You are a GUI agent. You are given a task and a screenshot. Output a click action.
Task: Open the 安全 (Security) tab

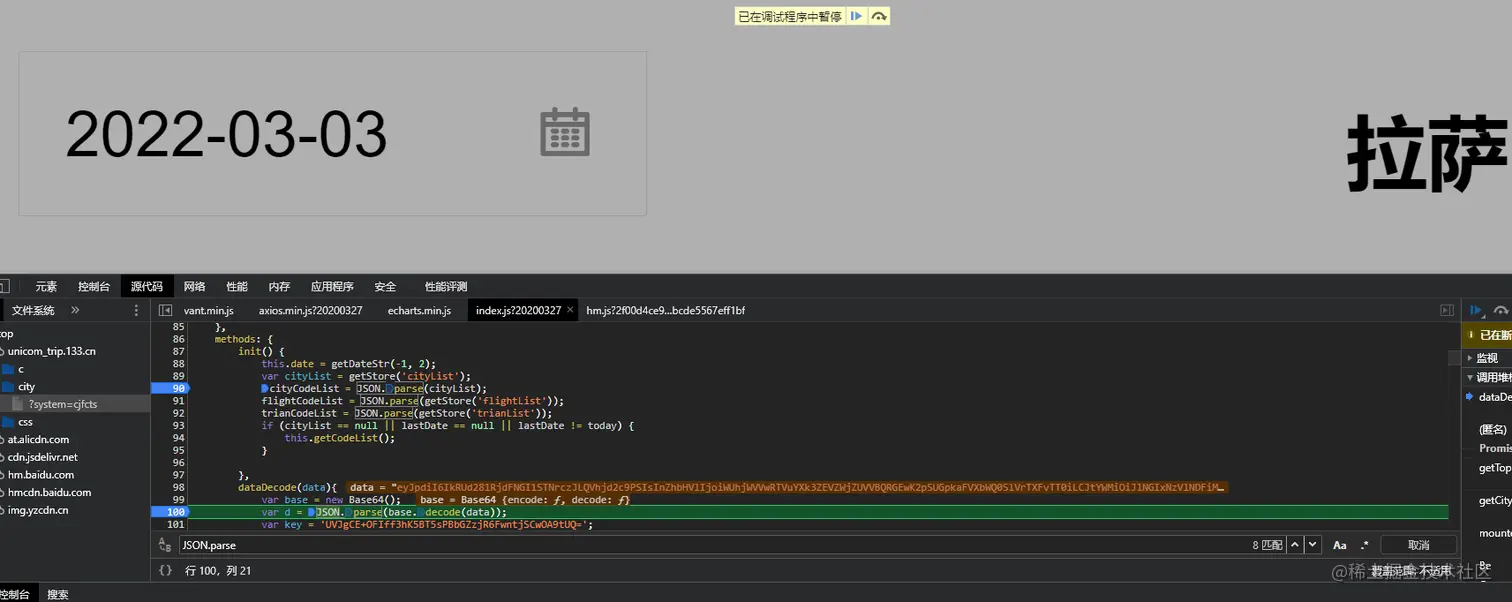pyautogui.click(x=385, y=287)
